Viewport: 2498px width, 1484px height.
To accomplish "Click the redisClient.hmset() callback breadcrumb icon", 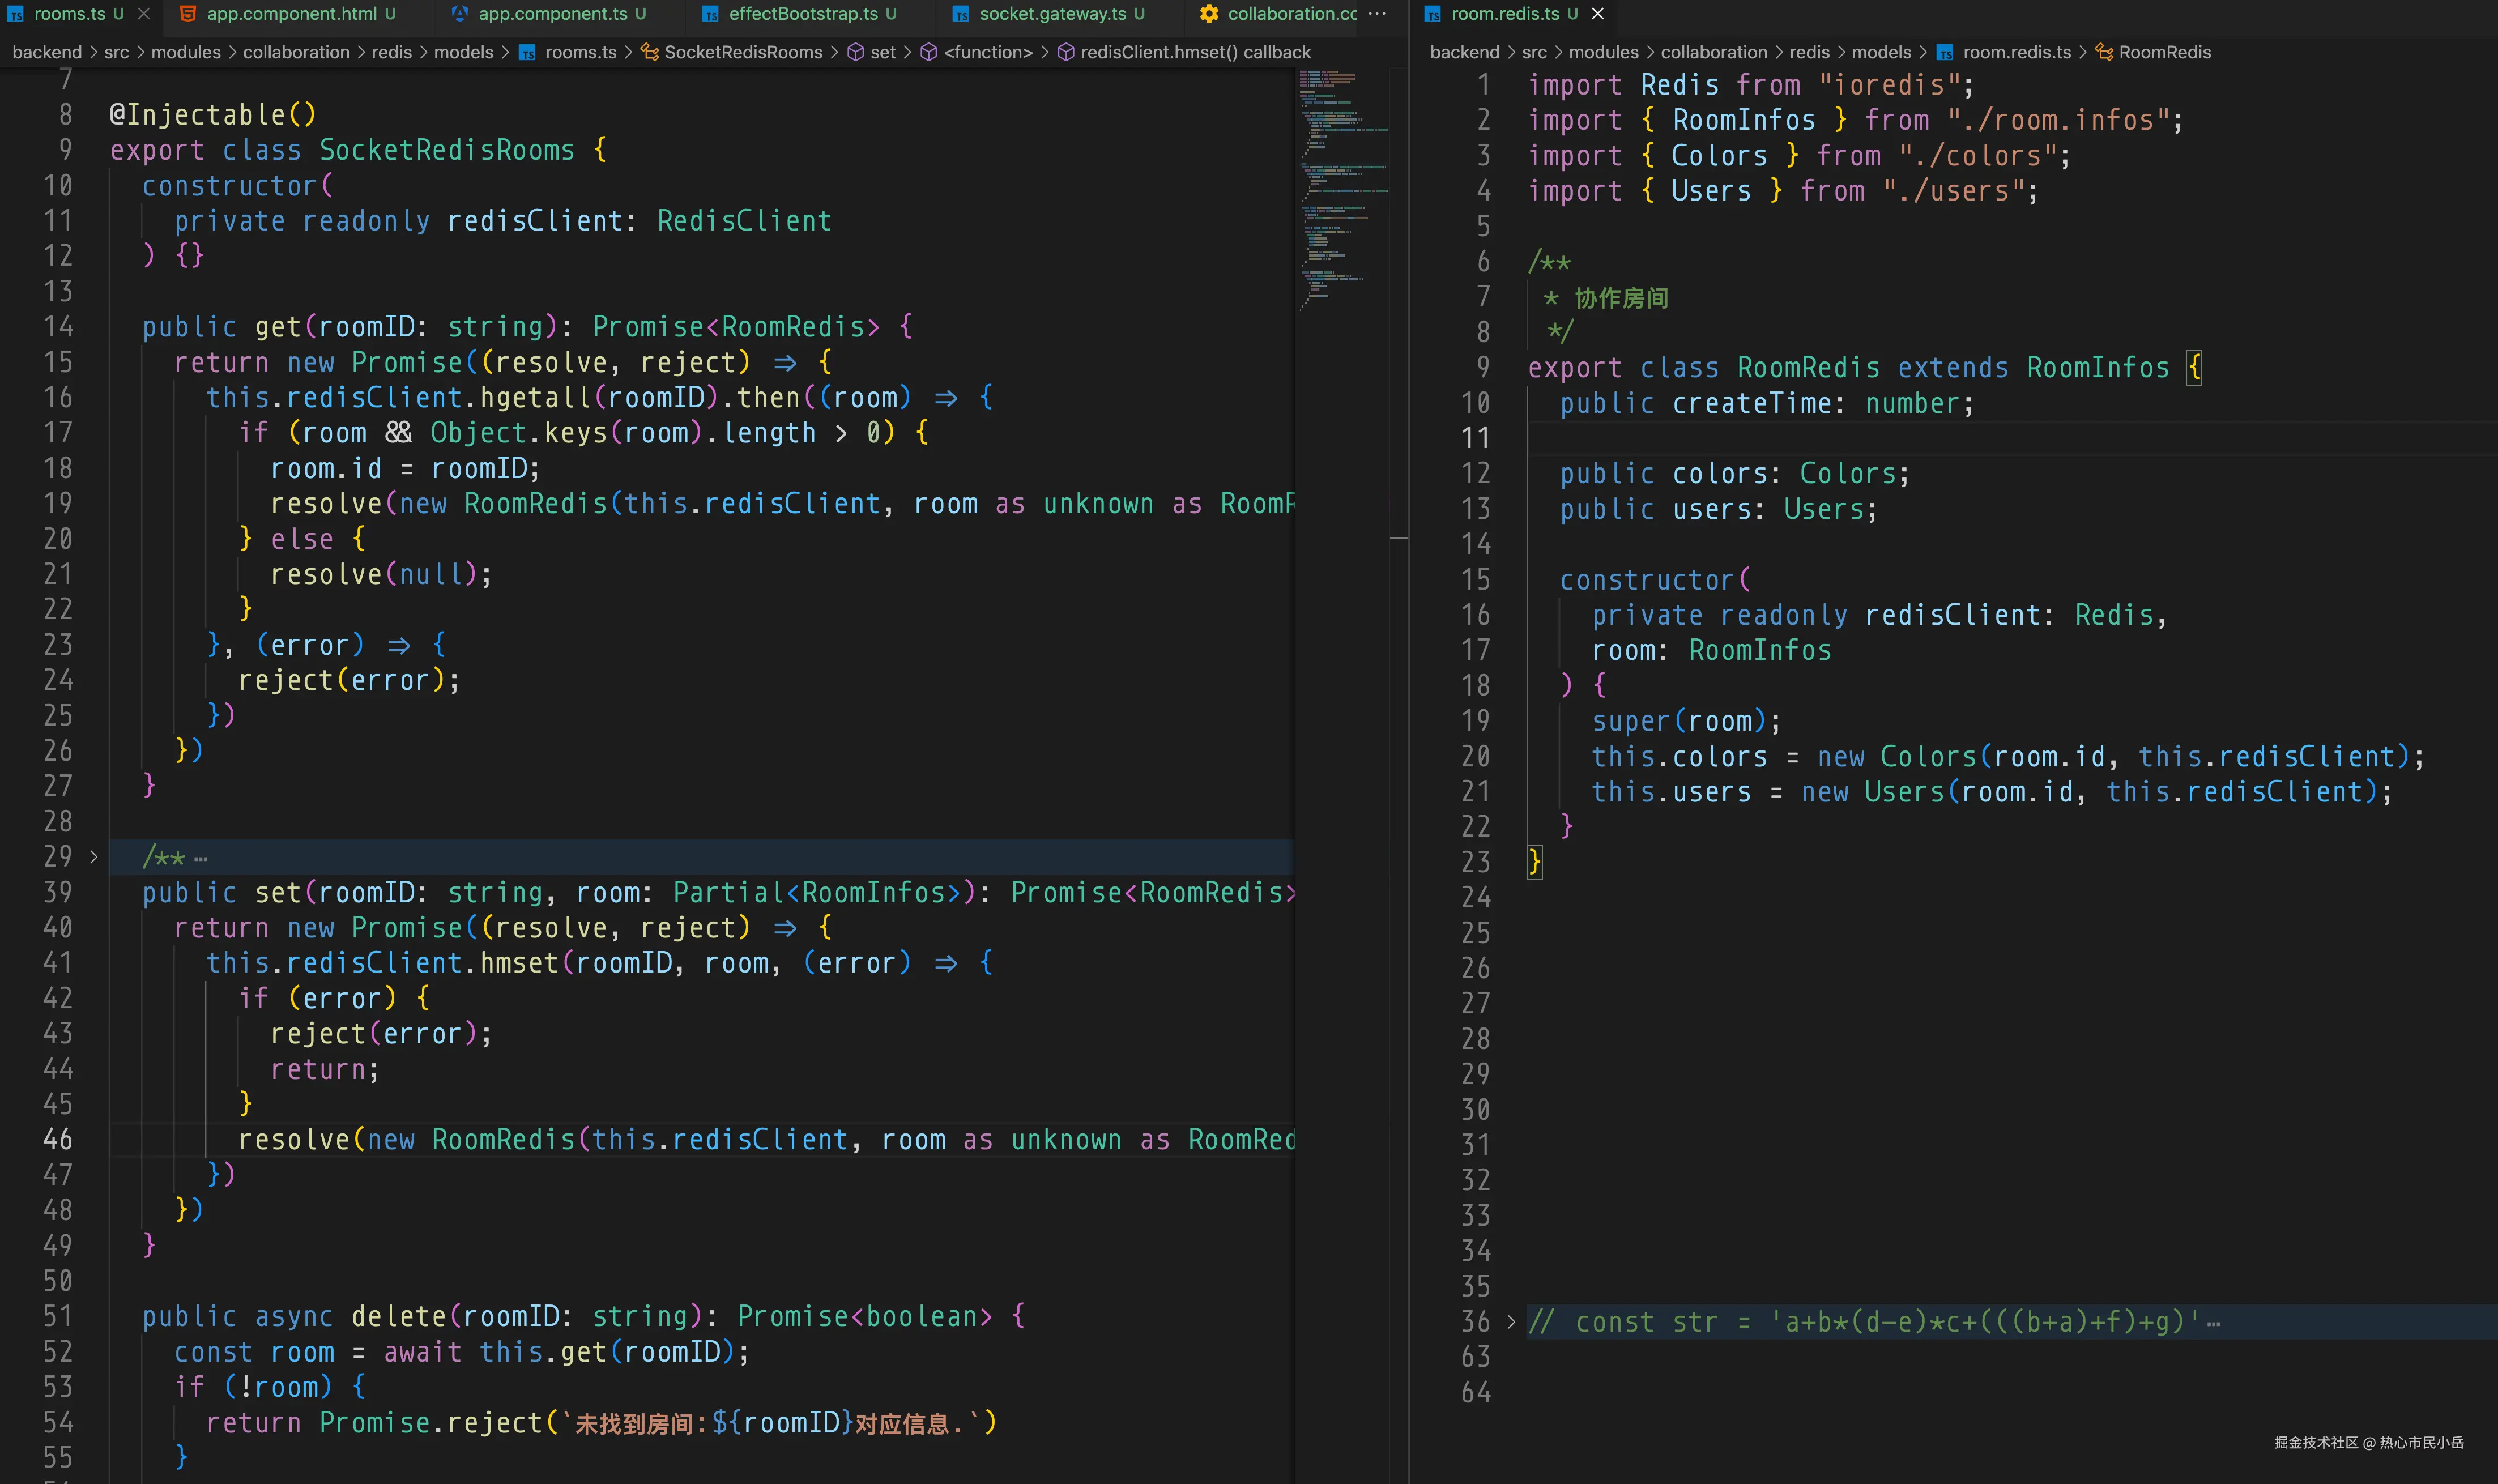I will click(1066, 52).
